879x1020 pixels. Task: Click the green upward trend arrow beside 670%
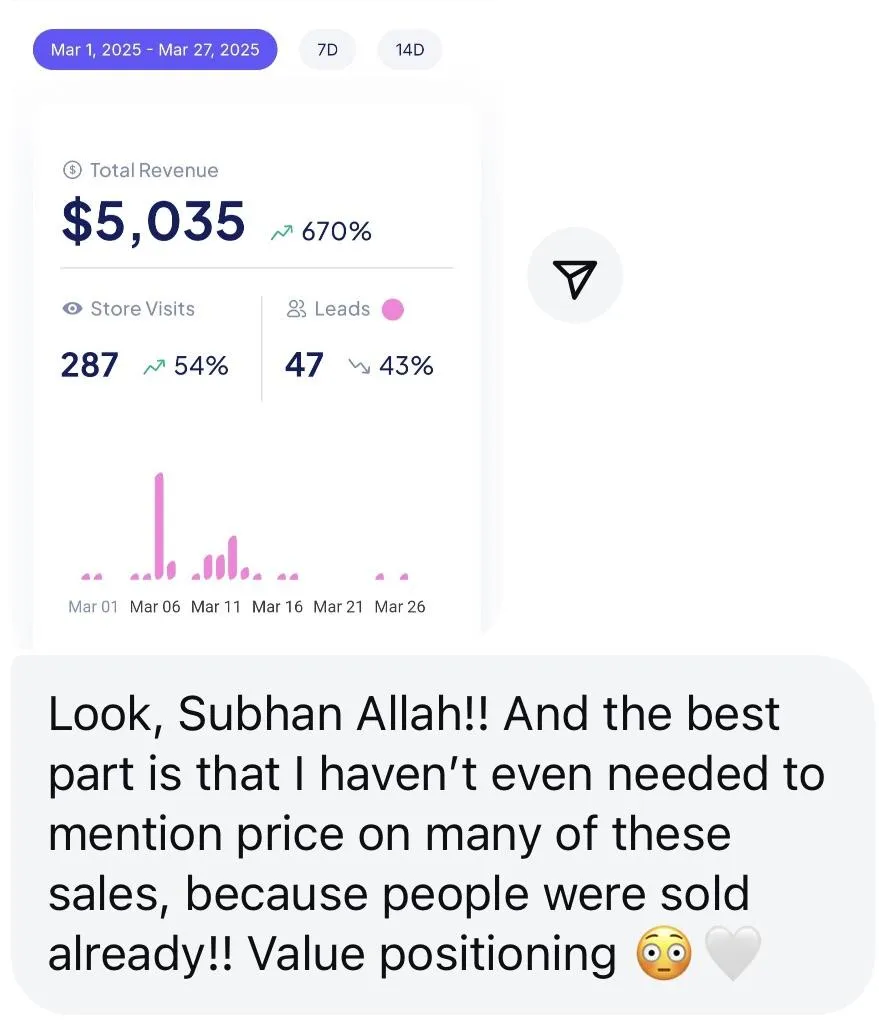pos(282,232)
